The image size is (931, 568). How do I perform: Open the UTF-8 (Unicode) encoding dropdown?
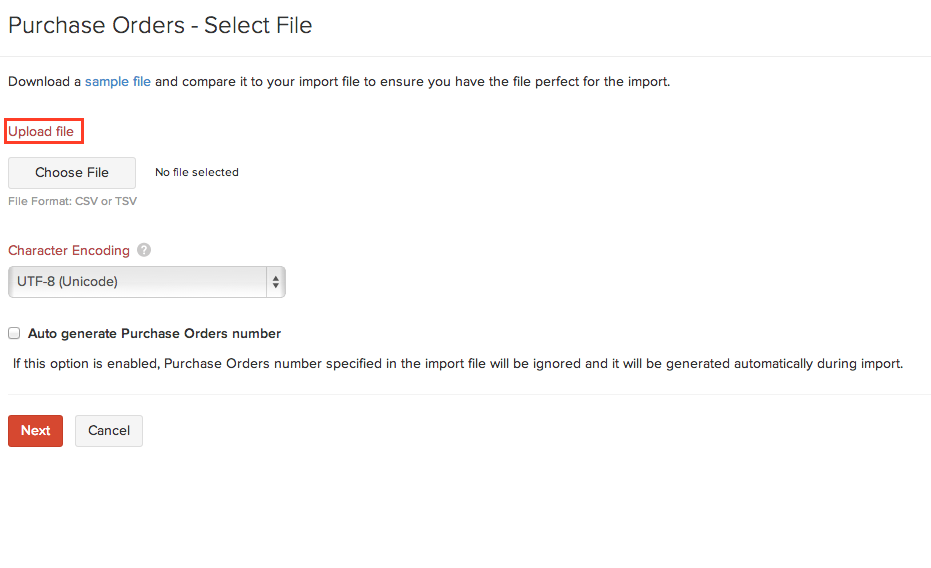click(146, 282)
